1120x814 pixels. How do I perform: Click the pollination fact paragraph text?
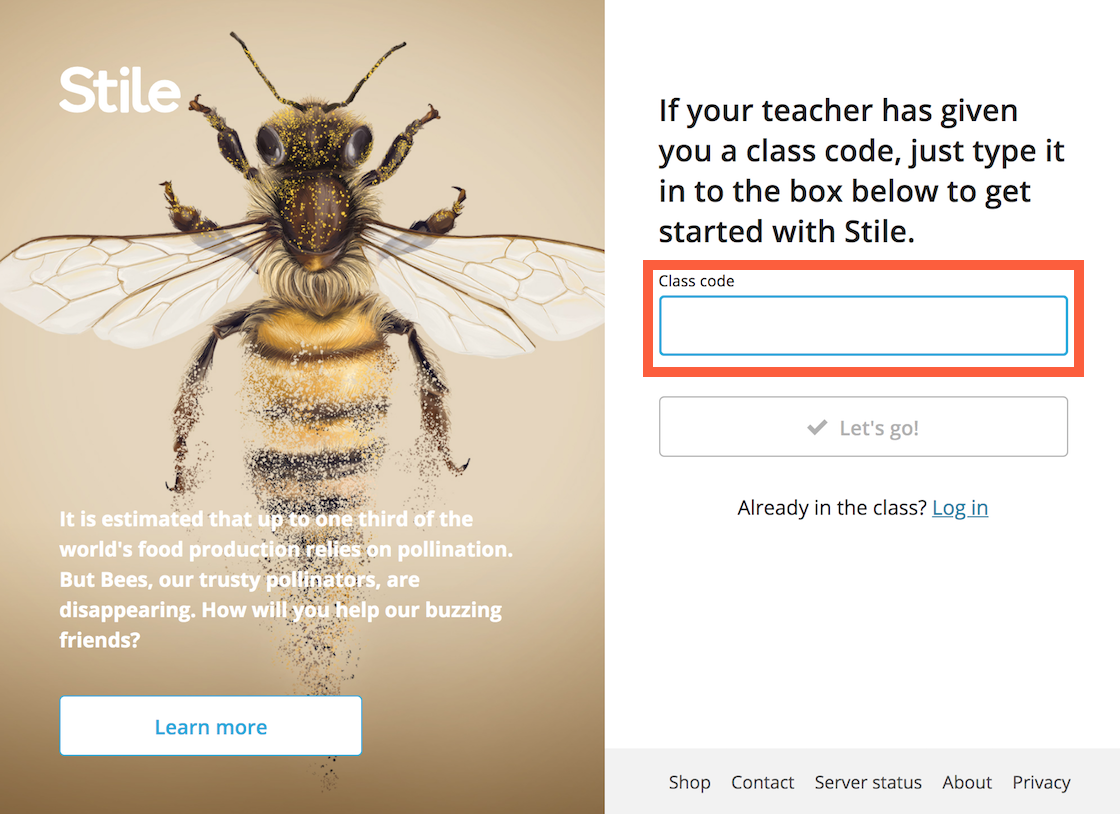coord(286,579)
